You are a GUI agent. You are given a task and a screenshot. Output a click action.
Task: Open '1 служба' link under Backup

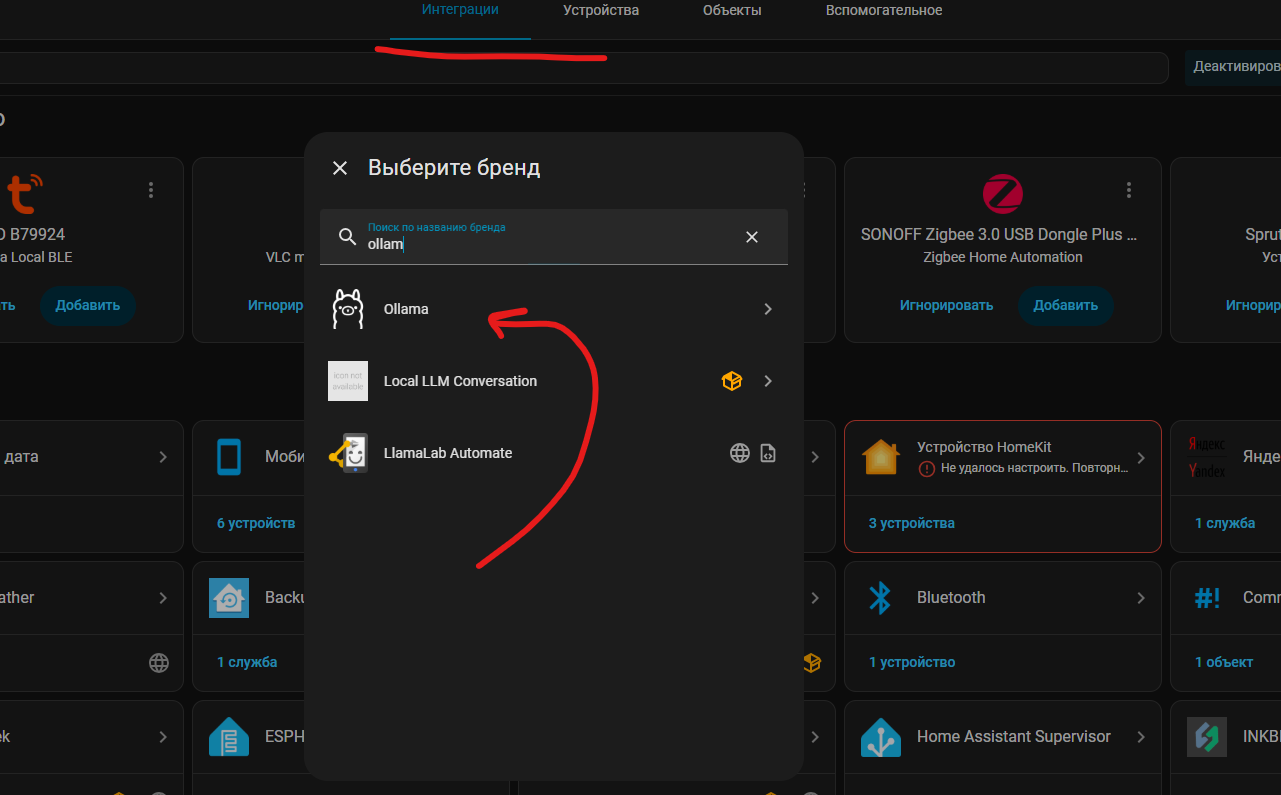247,662
